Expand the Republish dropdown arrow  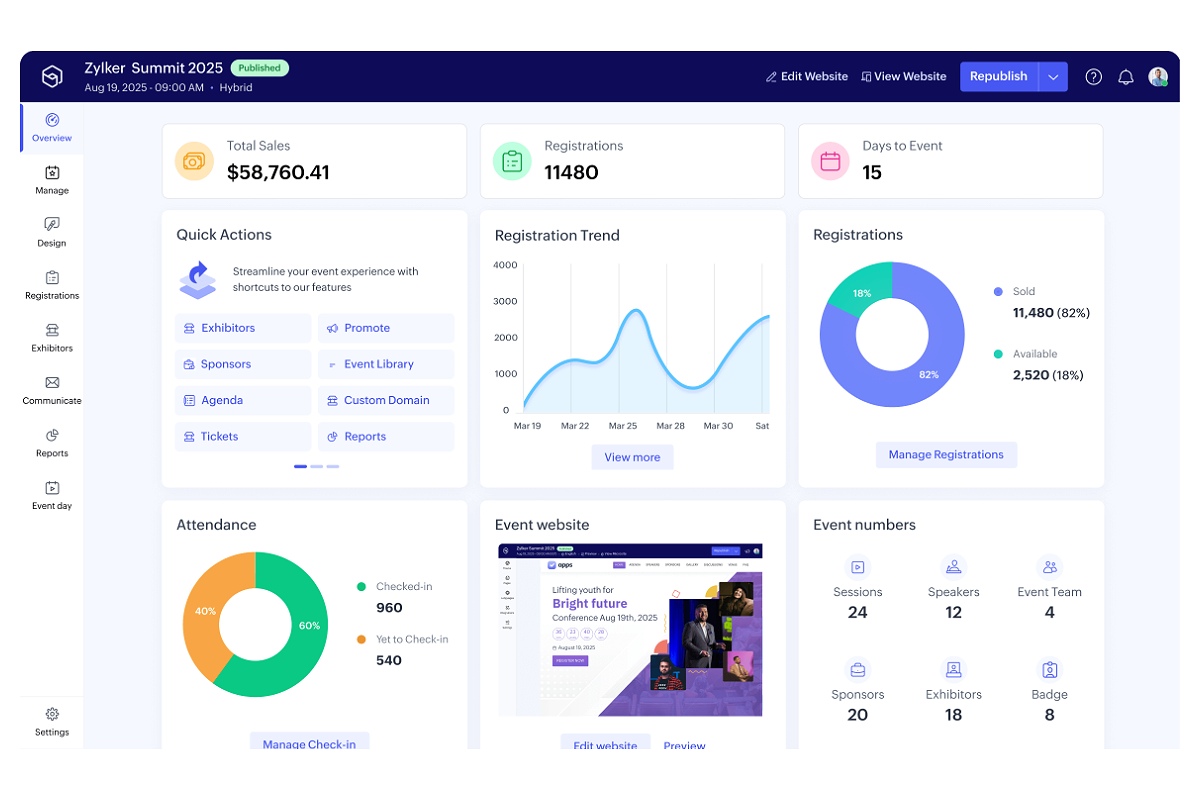[1053, 77]
